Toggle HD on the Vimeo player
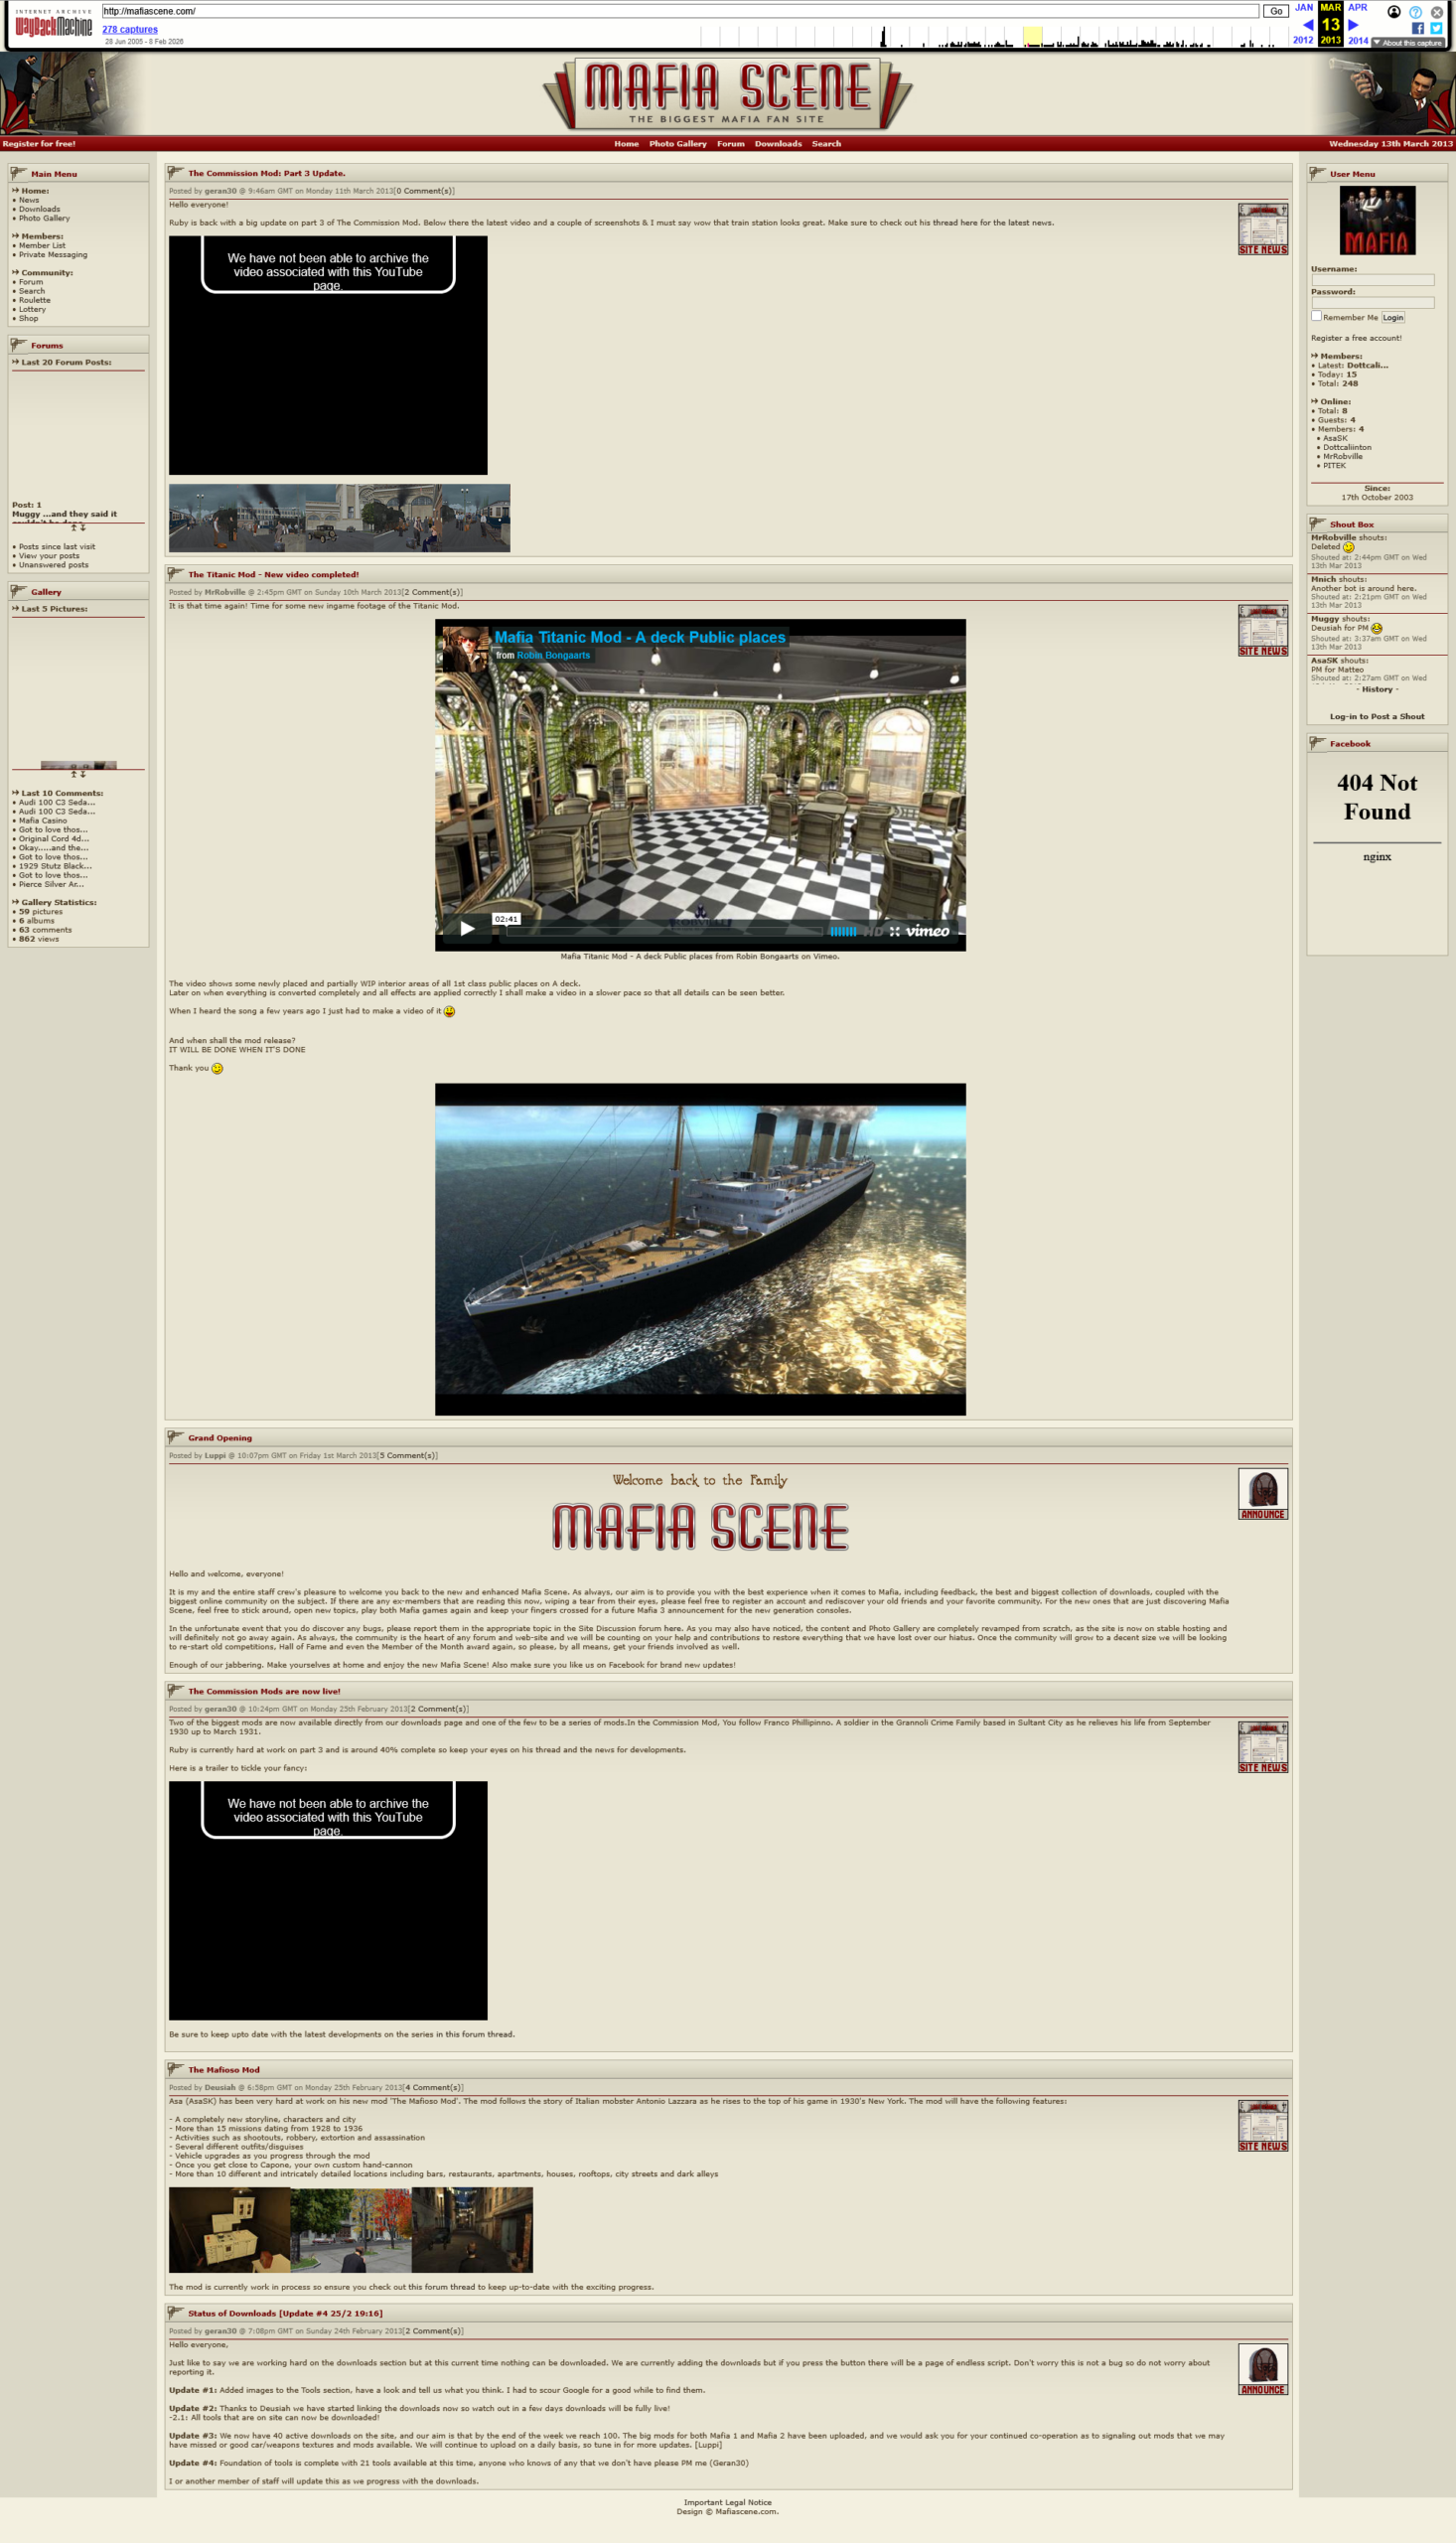The width and height of the screenshot is (1456, 2543). (x=873, y=931)
